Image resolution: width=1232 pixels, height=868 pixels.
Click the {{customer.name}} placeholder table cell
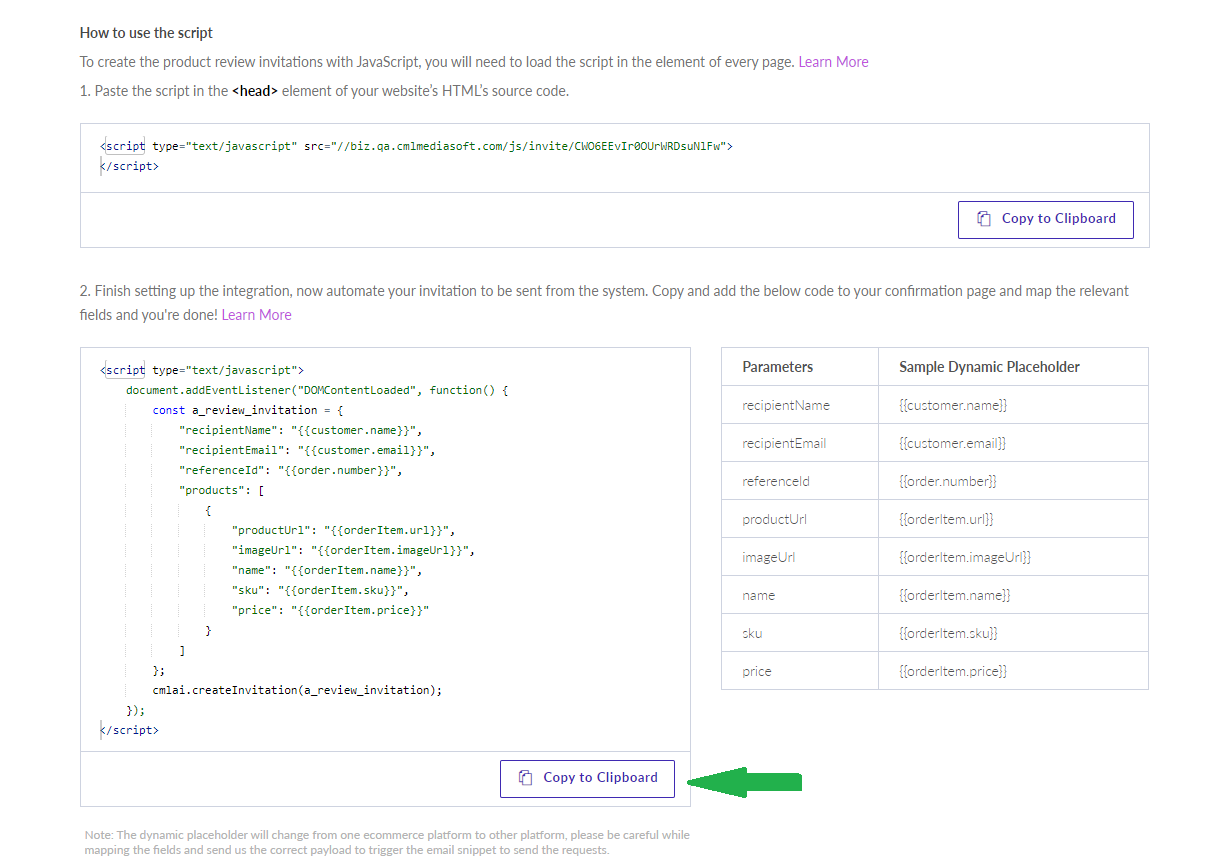point(1013,405)
